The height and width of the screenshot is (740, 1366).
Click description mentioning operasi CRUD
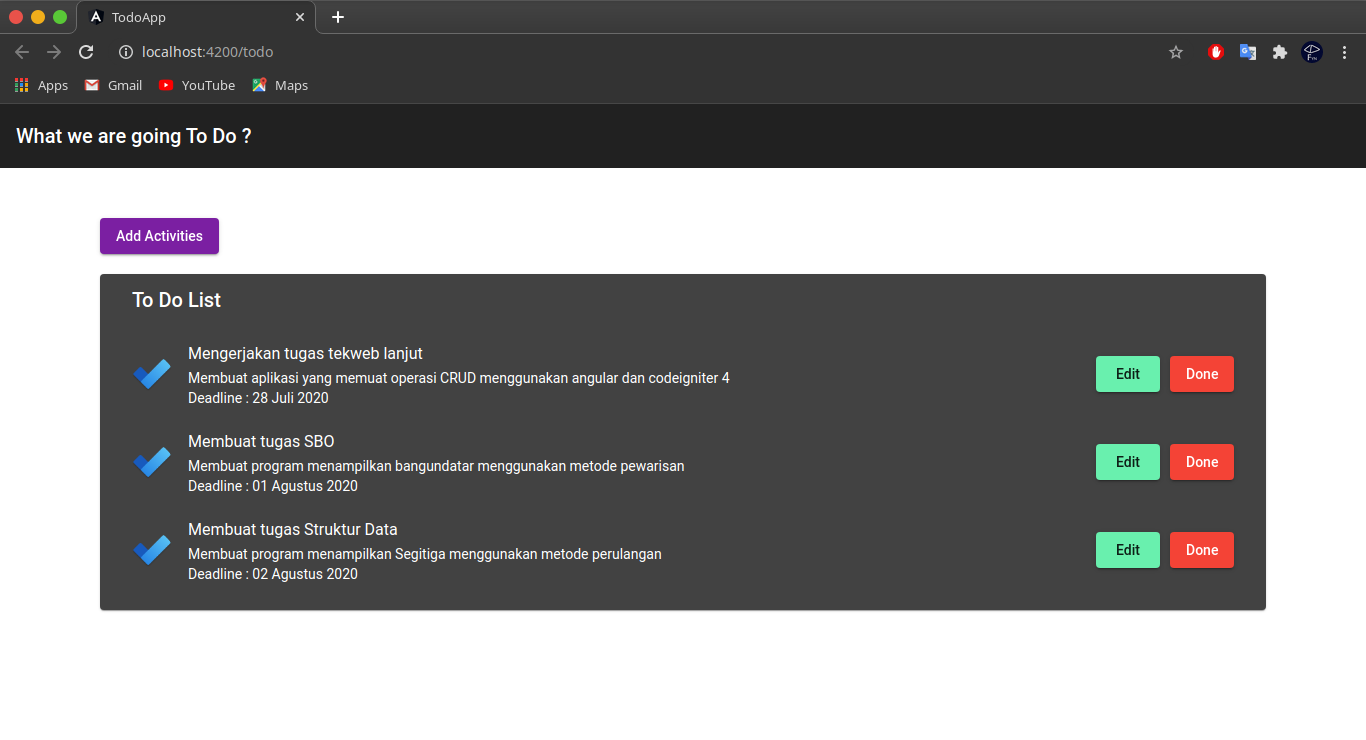coord(459,378)
